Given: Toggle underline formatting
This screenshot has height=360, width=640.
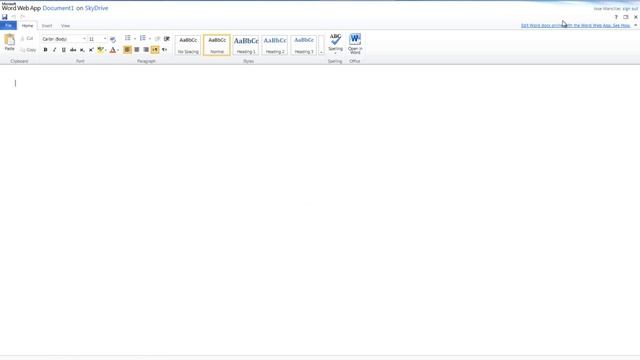Looking at the screenshot, I should (x=64, y=50).
